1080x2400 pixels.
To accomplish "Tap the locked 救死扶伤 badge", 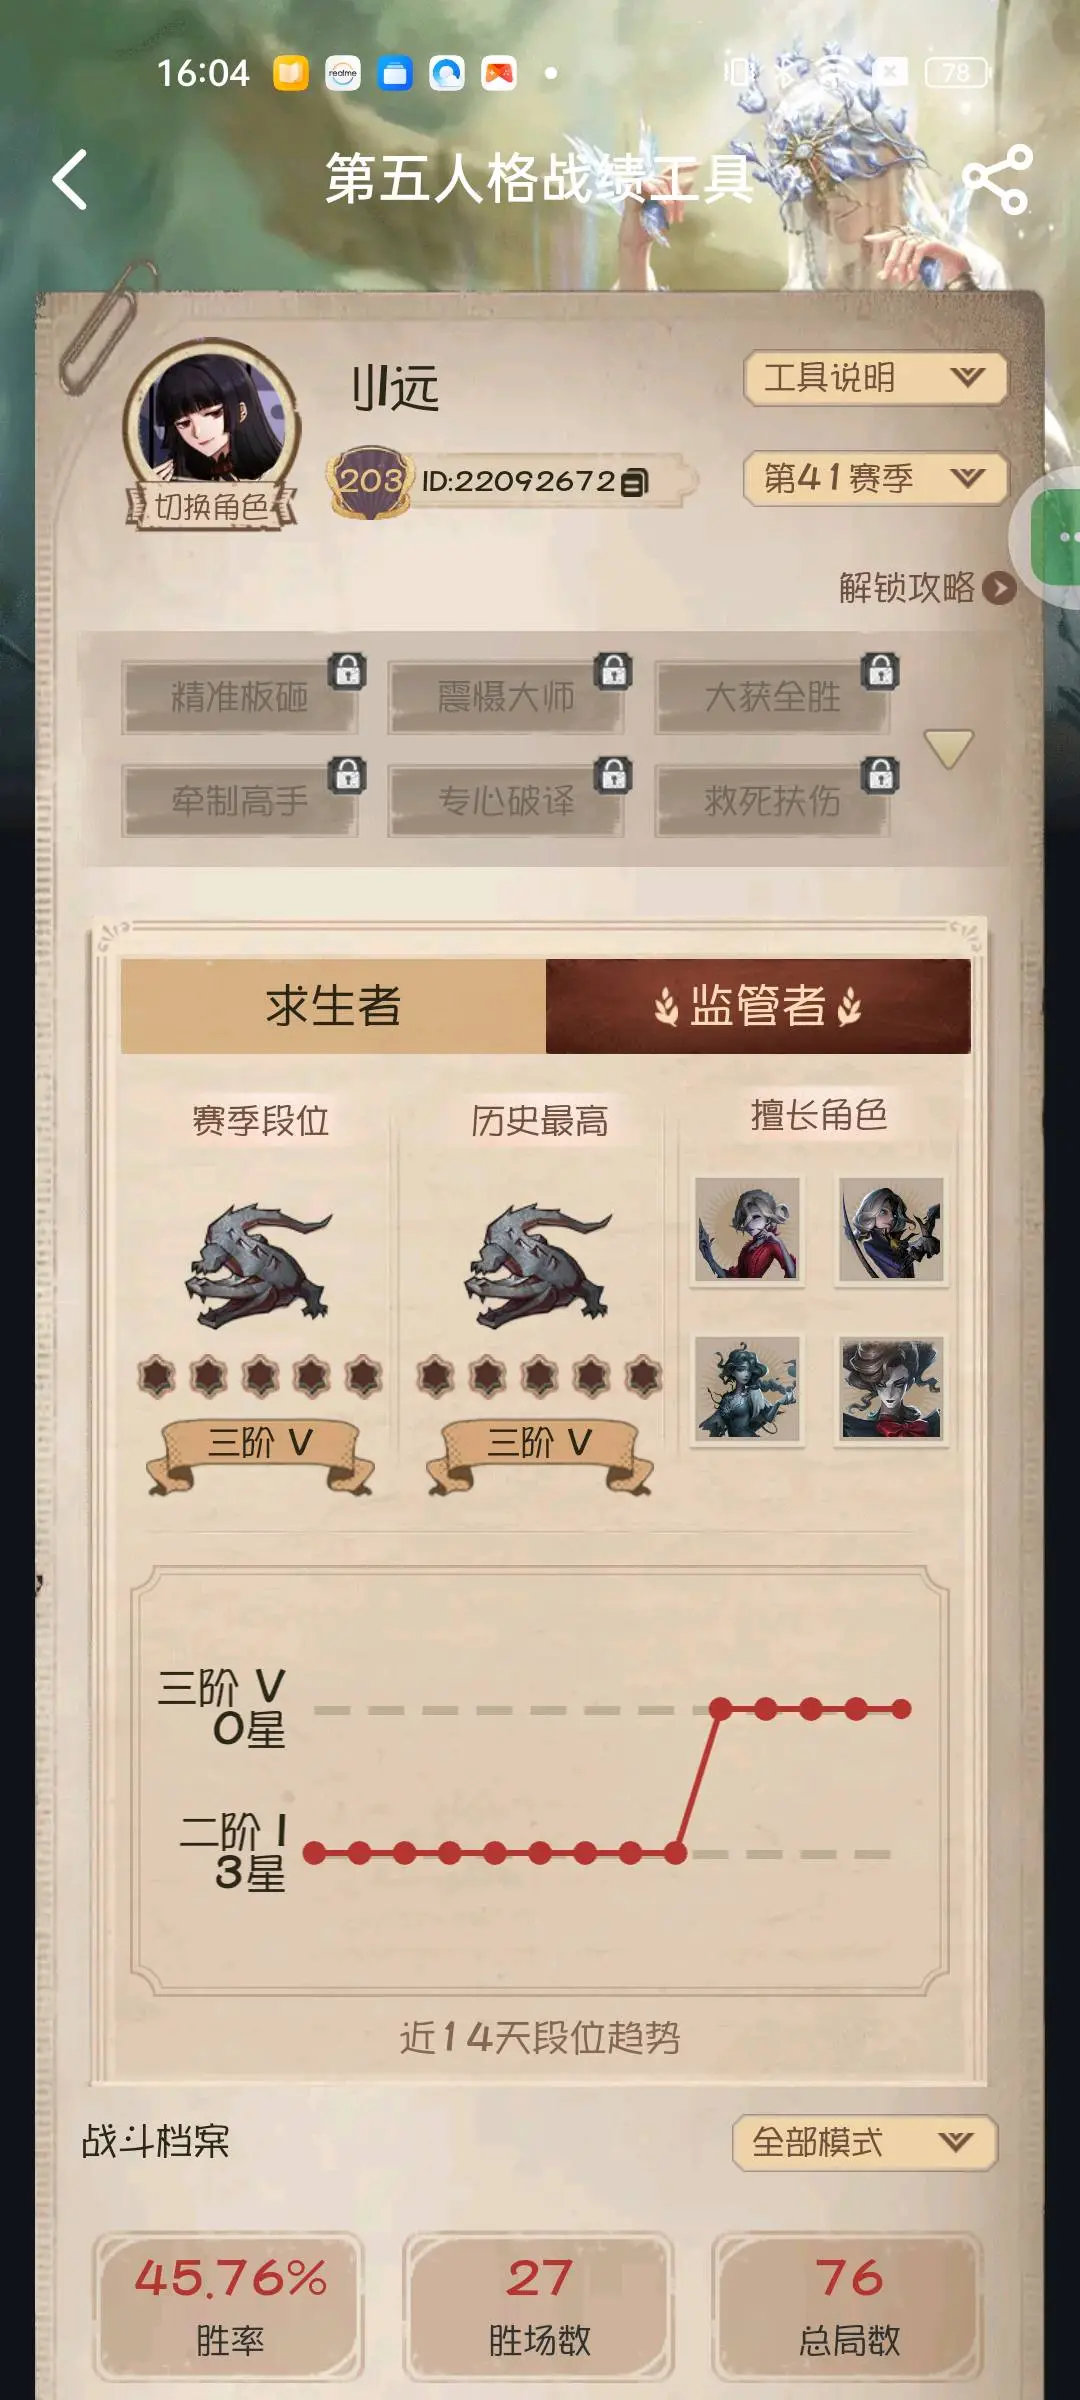I will coord(772,800).
